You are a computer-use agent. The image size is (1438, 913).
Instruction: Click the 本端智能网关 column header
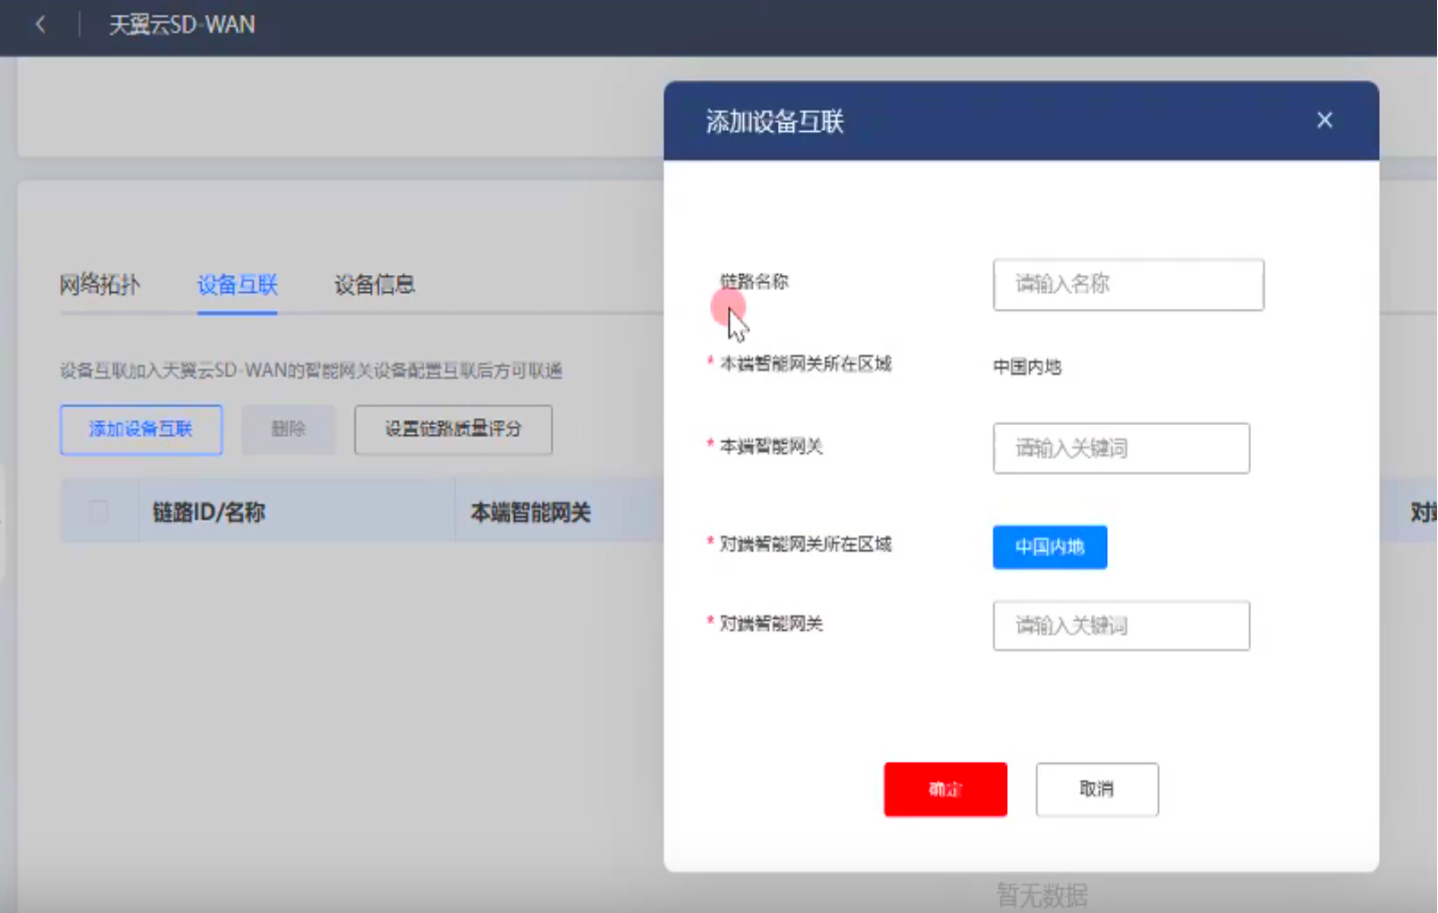(531, 511)
